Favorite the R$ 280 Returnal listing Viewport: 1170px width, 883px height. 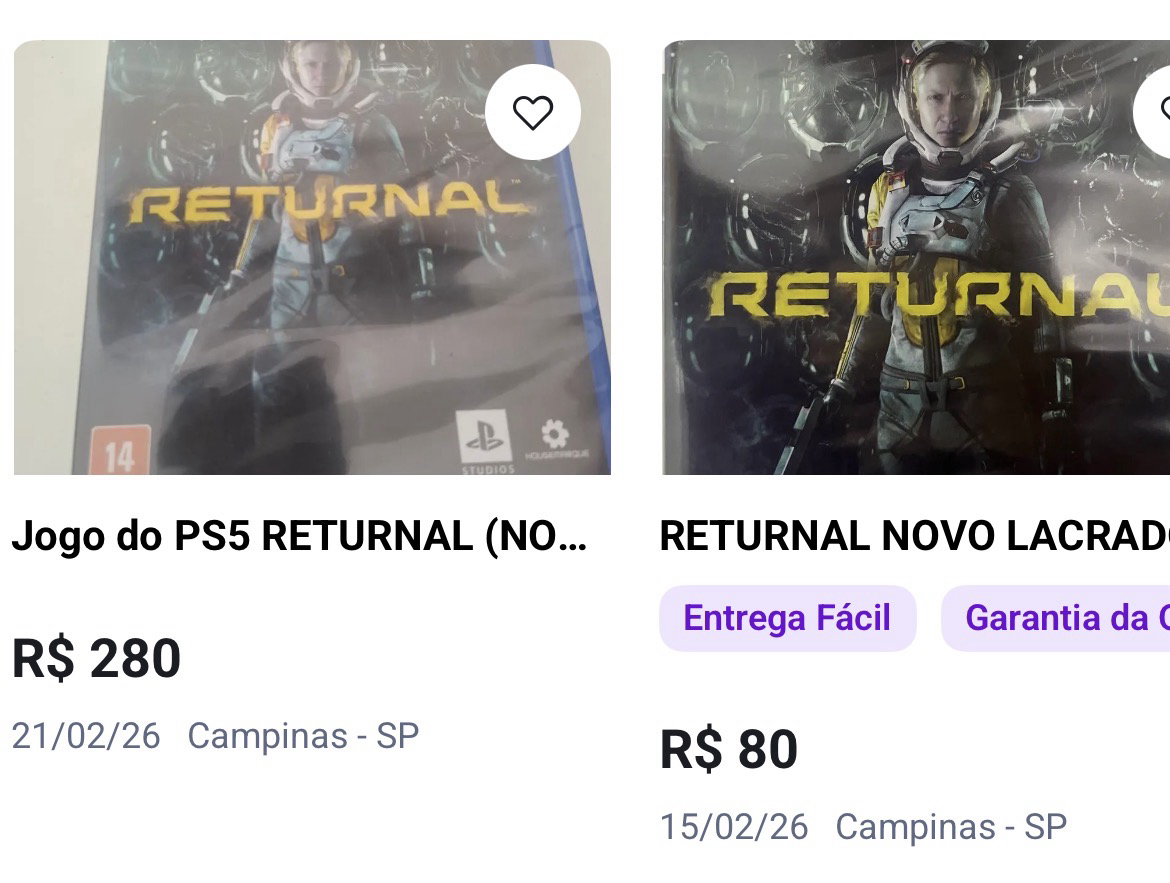[x=532, y=113]
